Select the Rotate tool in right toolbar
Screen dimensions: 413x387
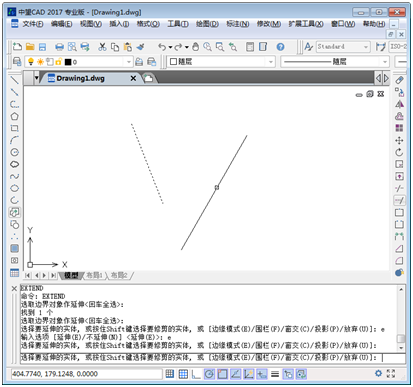click(399, 152)
